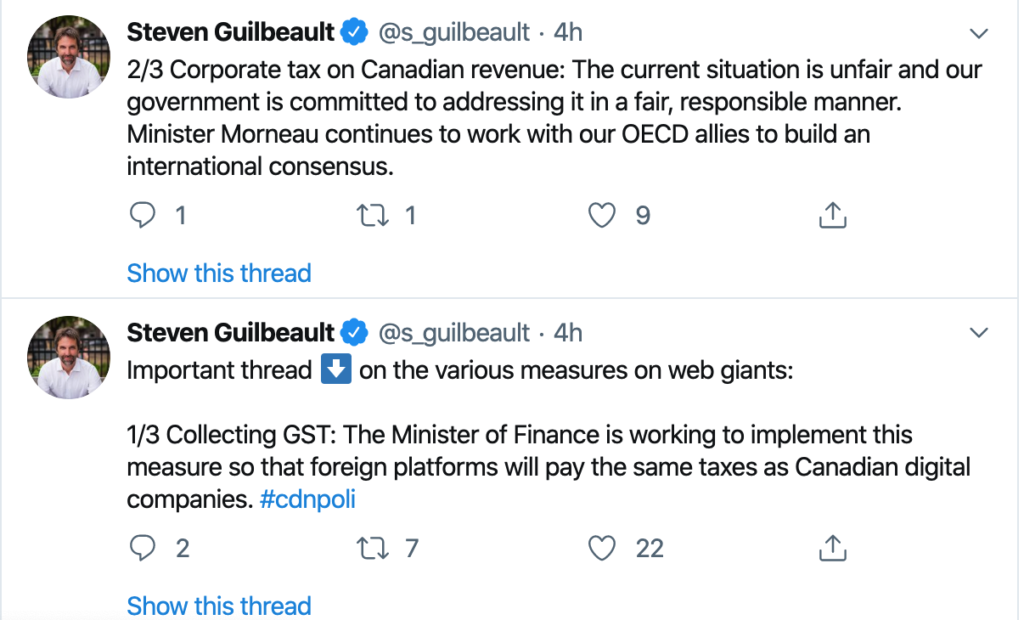Like the 2/3 Corporate tax tweet
This screenshot has height=620, width=1024.
(x=601, y=215)
